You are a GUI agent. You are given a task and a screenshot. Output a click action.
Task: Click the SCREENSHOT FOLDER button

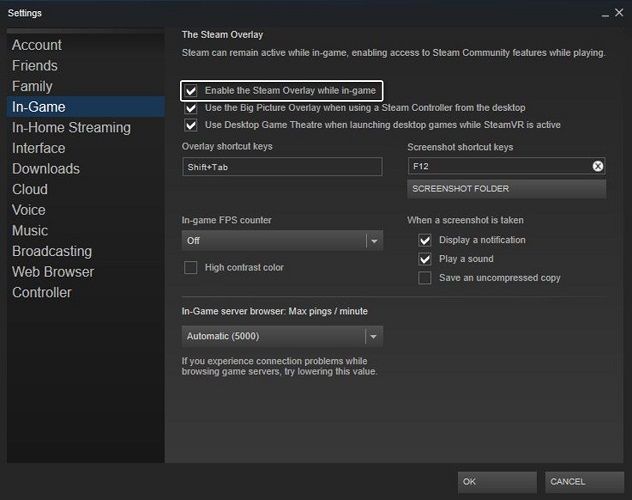point(507,189)
